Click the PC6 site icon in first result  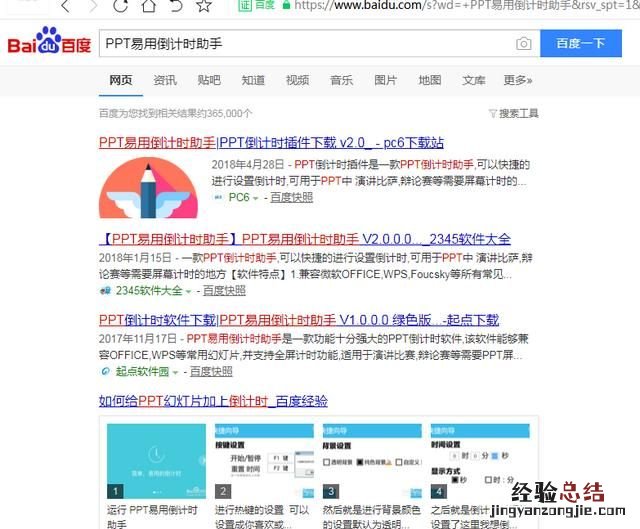218,198
